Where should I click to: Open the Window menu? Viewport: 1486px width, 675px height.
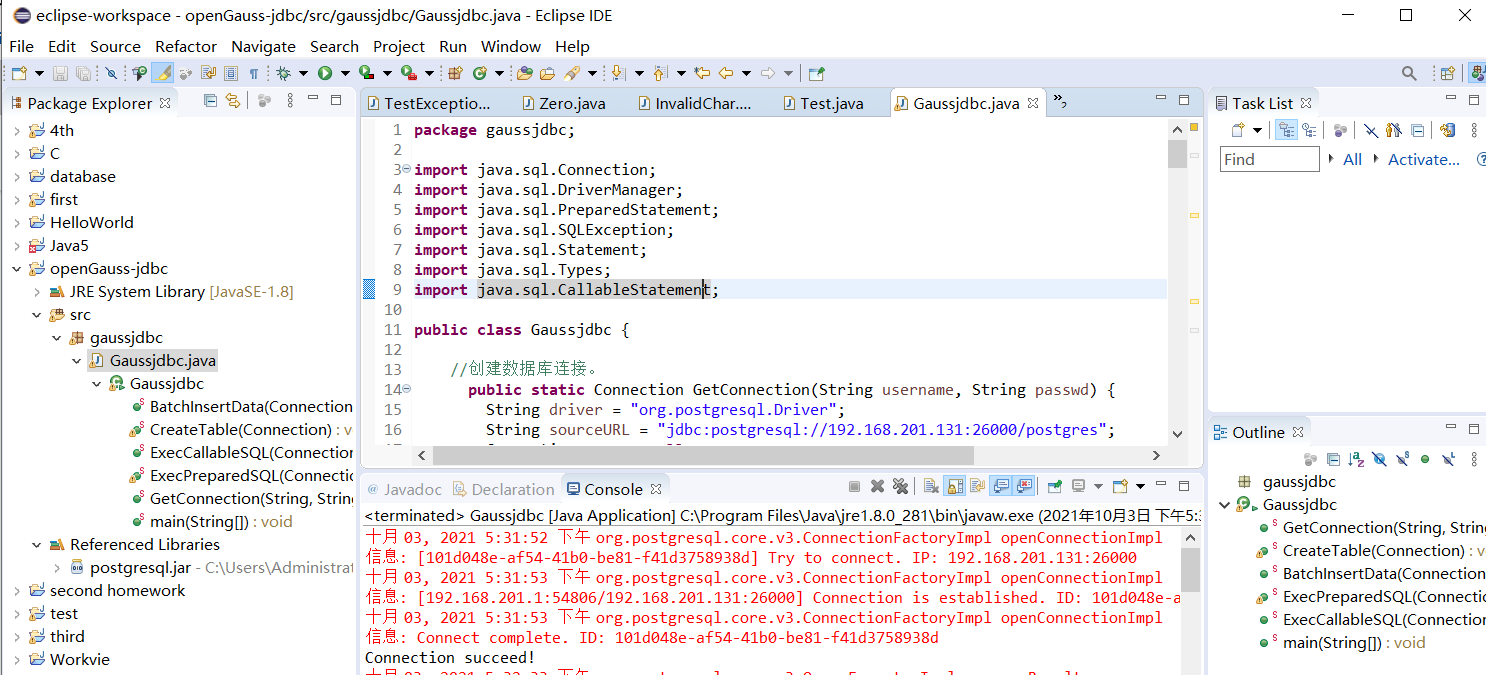pyautogui.click(x=511, y=46)
